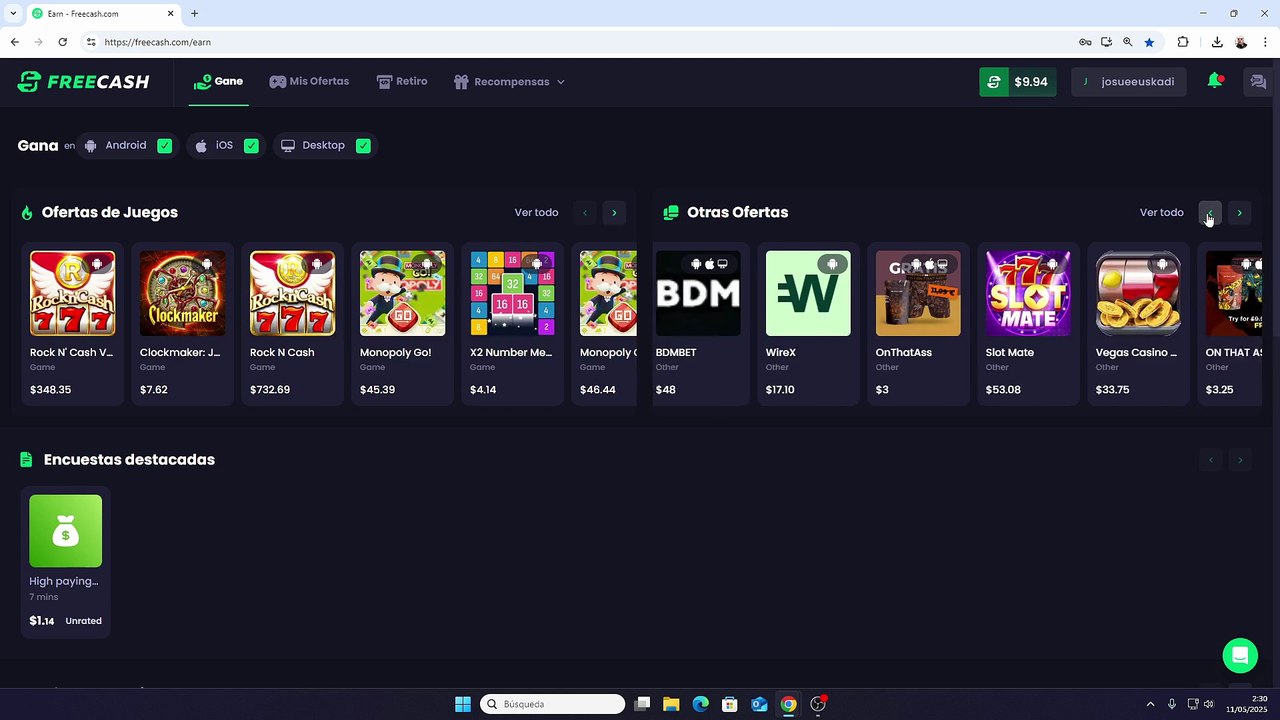Go to Mis Ofertas tab
The image size is (1280, 720).
pyautogui.click(x=309, y=81)
